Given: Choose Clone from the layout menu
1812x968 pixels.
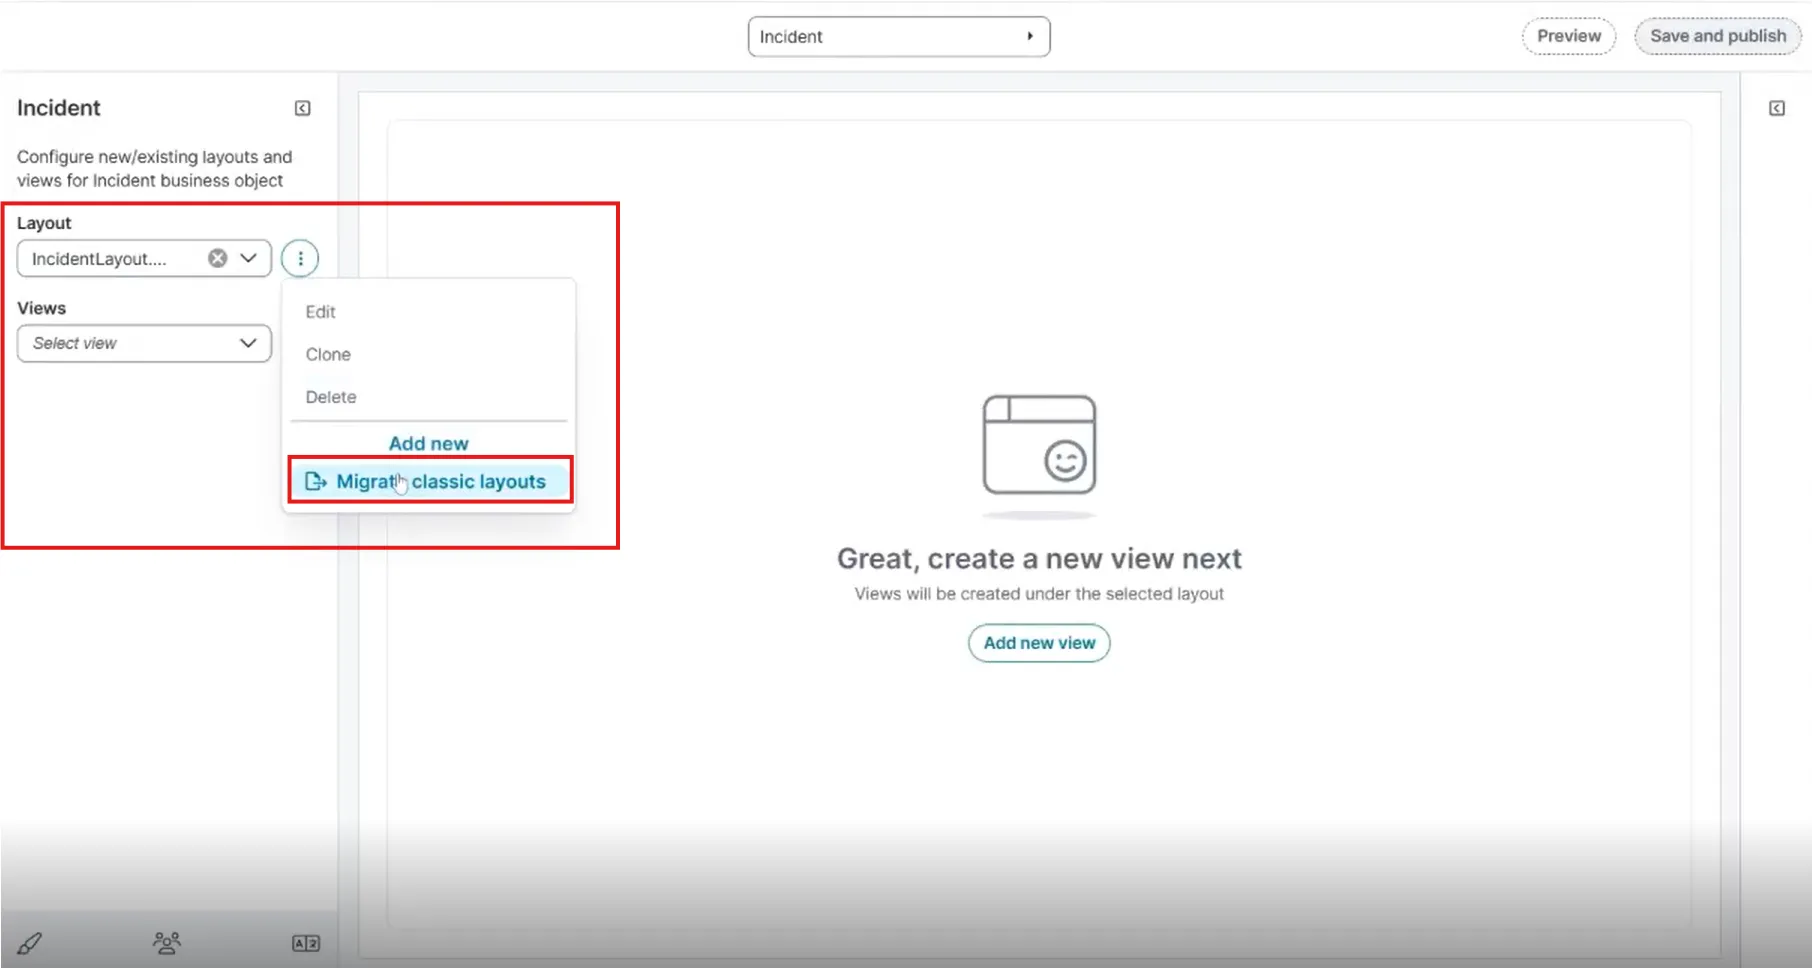Looking at the screenshot, I should point(328,354).
